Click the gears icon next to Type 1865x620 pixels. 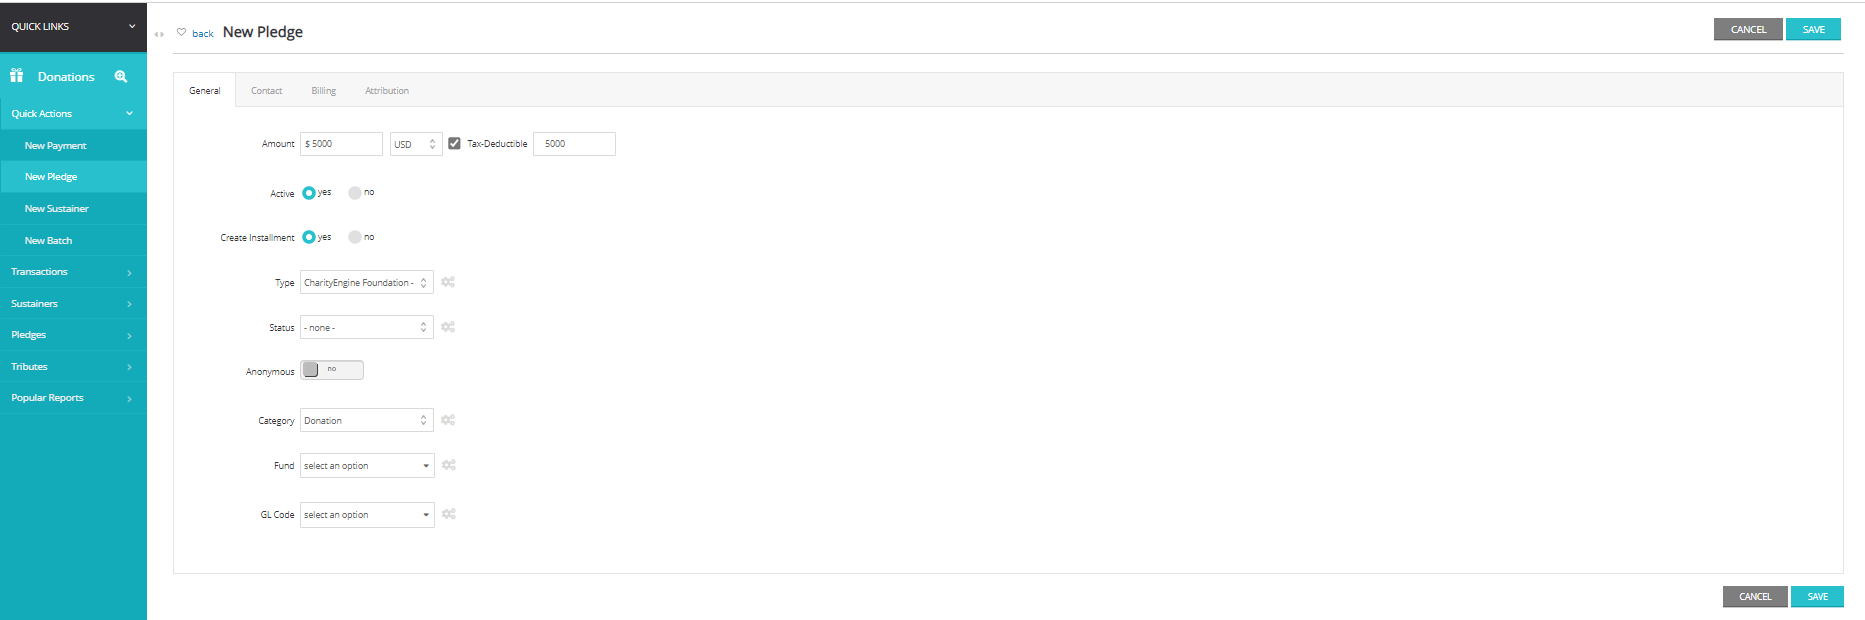point(448,282)
